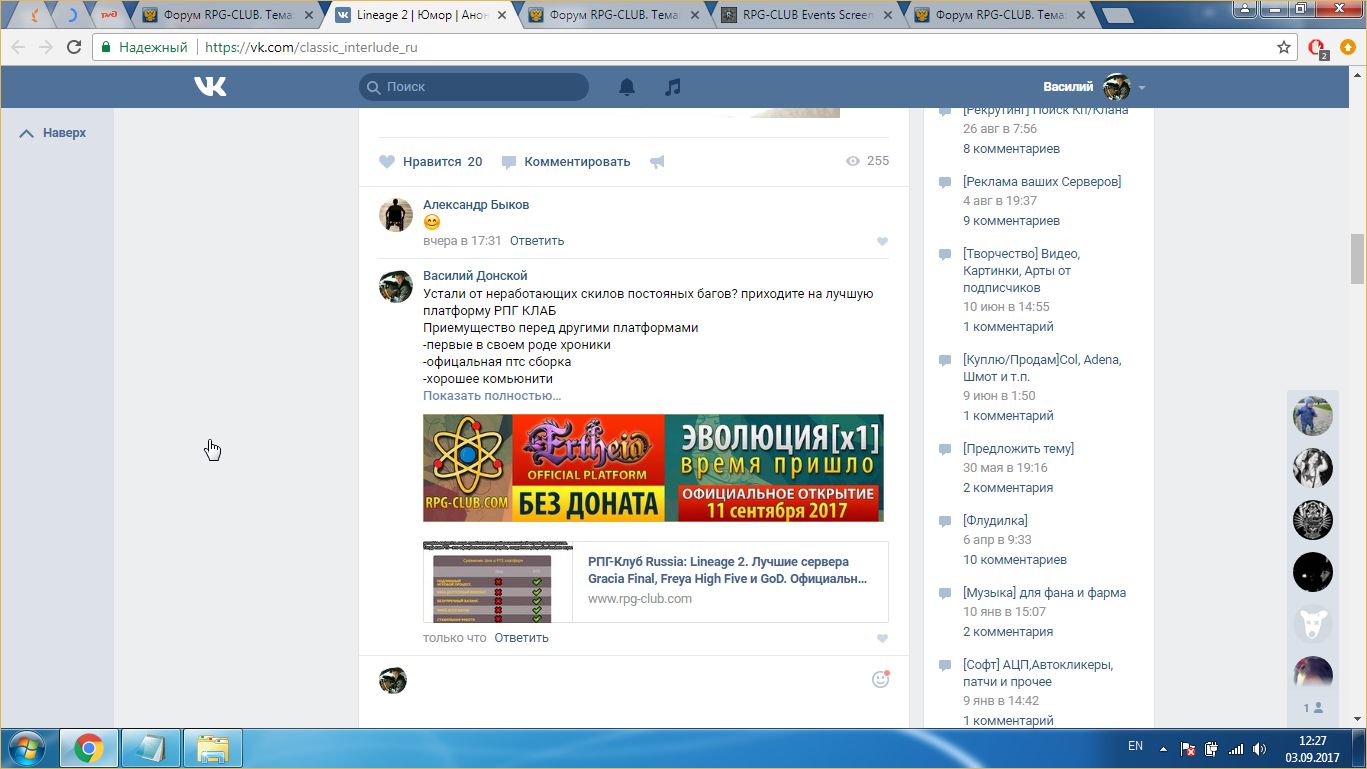Click the VK logo icon
Viewport: 1367px width, 769px height.
[210, 87]
